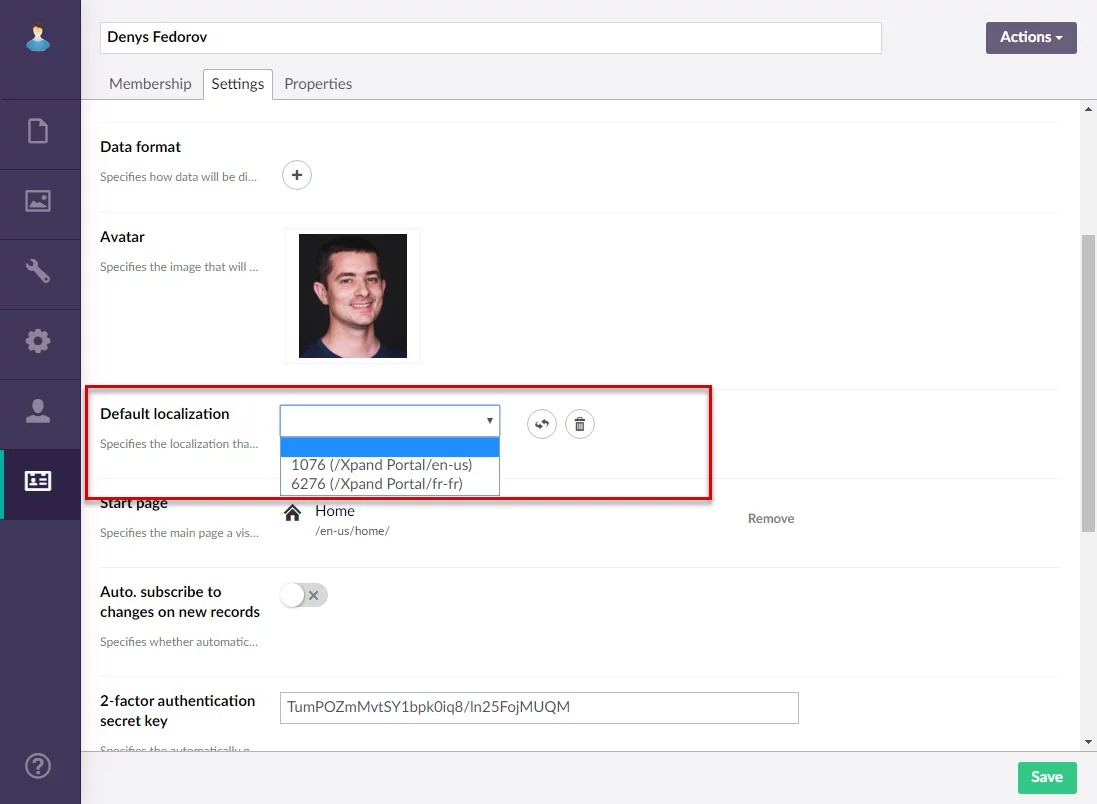The image size is (1097, 804).
Task: Open the Actions dropdown menu
Action: (1031, 37)
